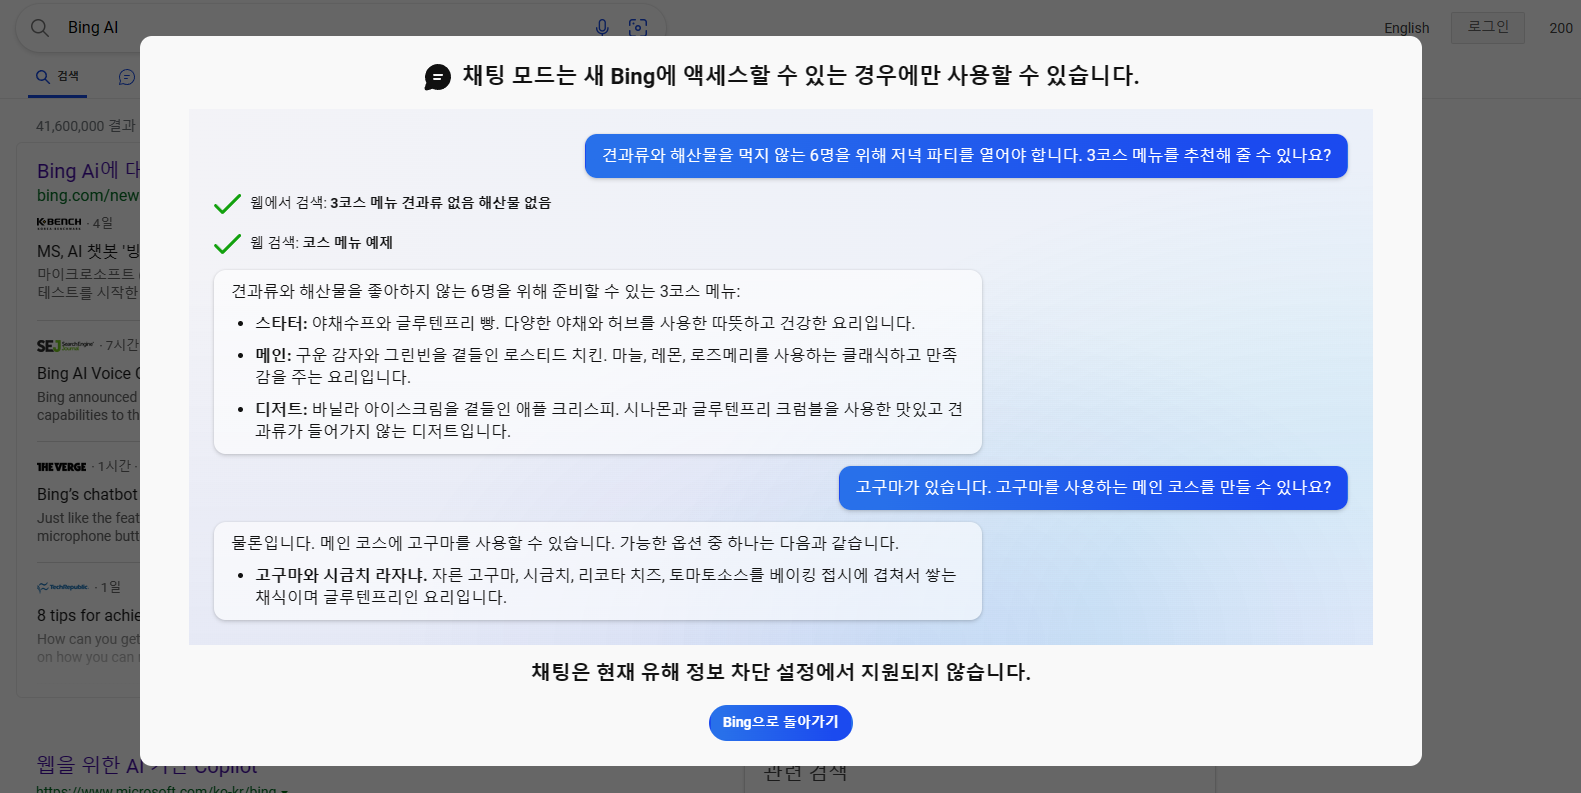Click the first user message about 견과류와 해산물
This screenshot has width=1581, height=793.
(966, 156)
